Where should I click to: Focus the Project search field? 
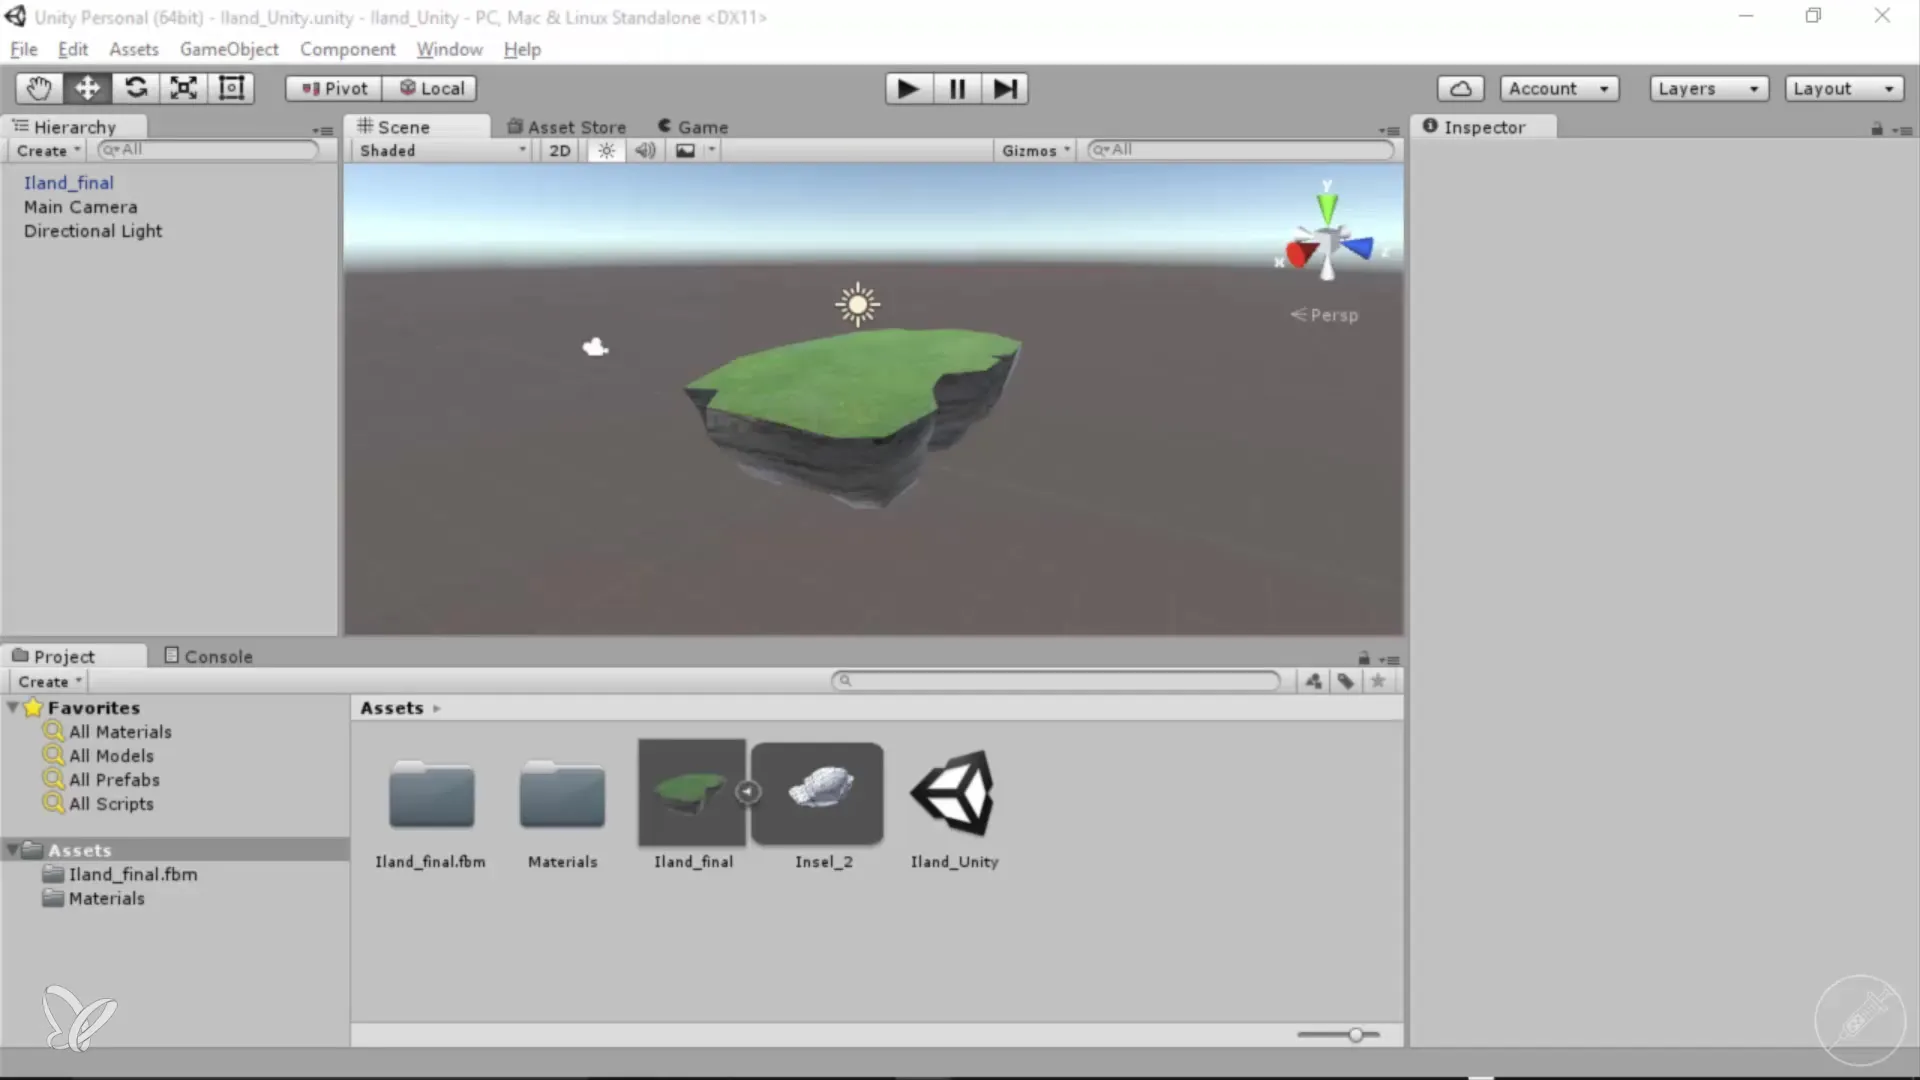pos(1056,681)
